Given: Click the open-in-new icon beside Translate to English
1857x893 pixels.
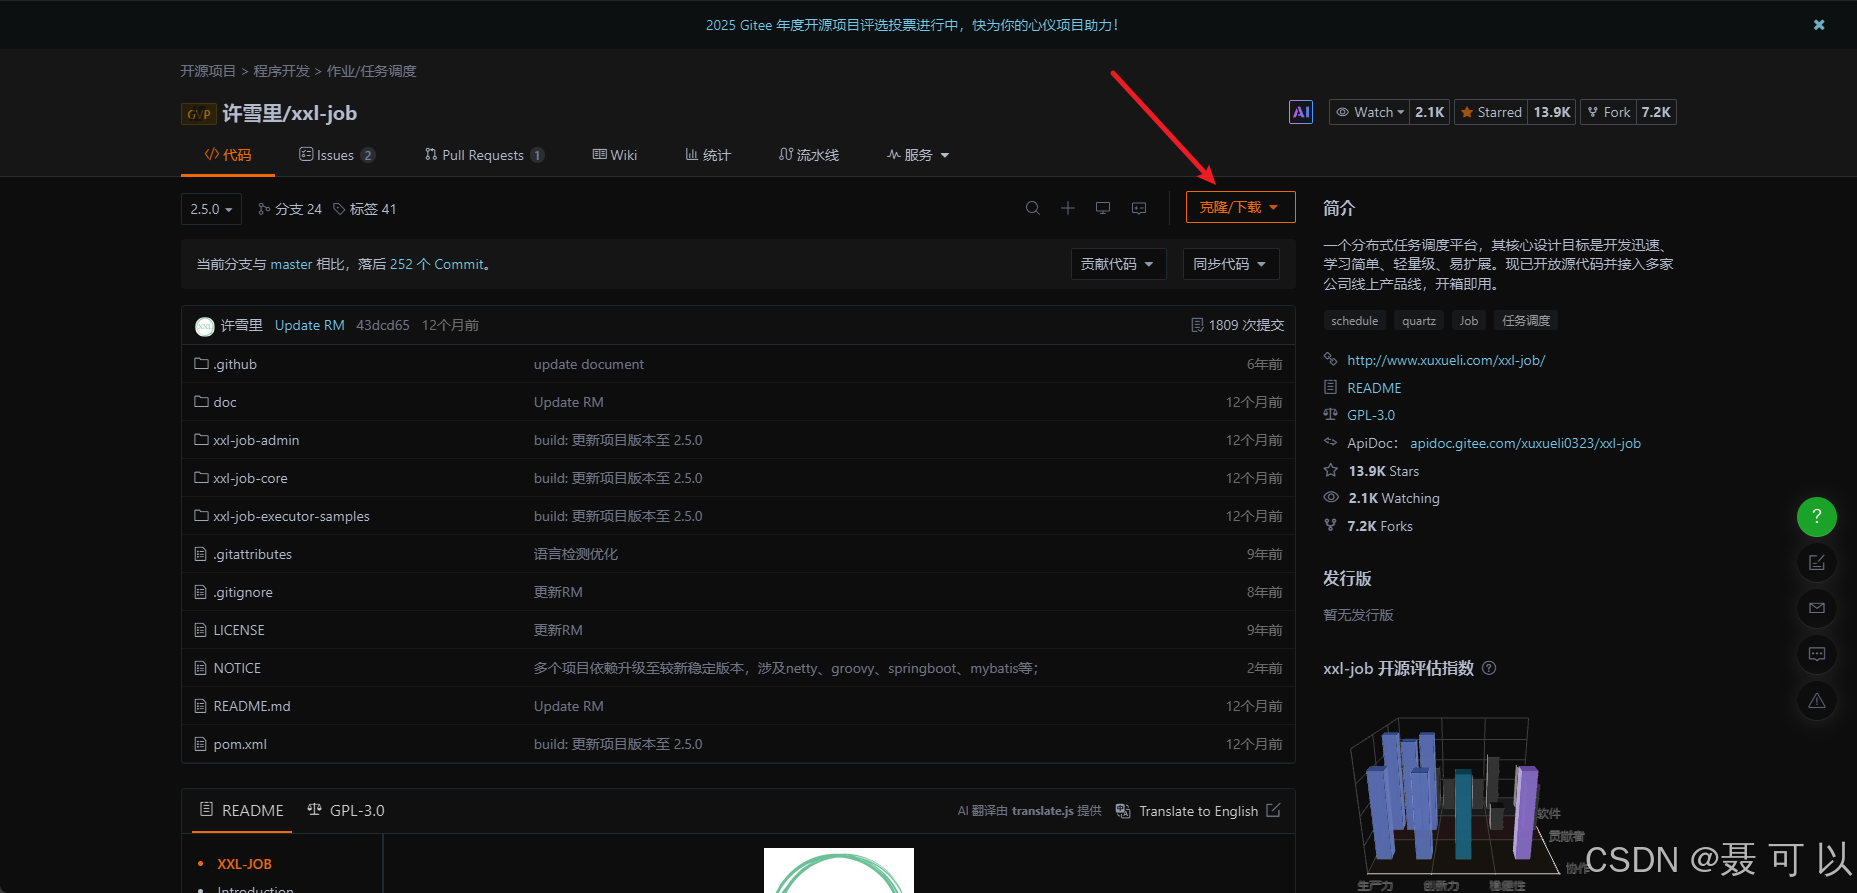Looking at the screenshot, I should click(x=1273, y=810).
